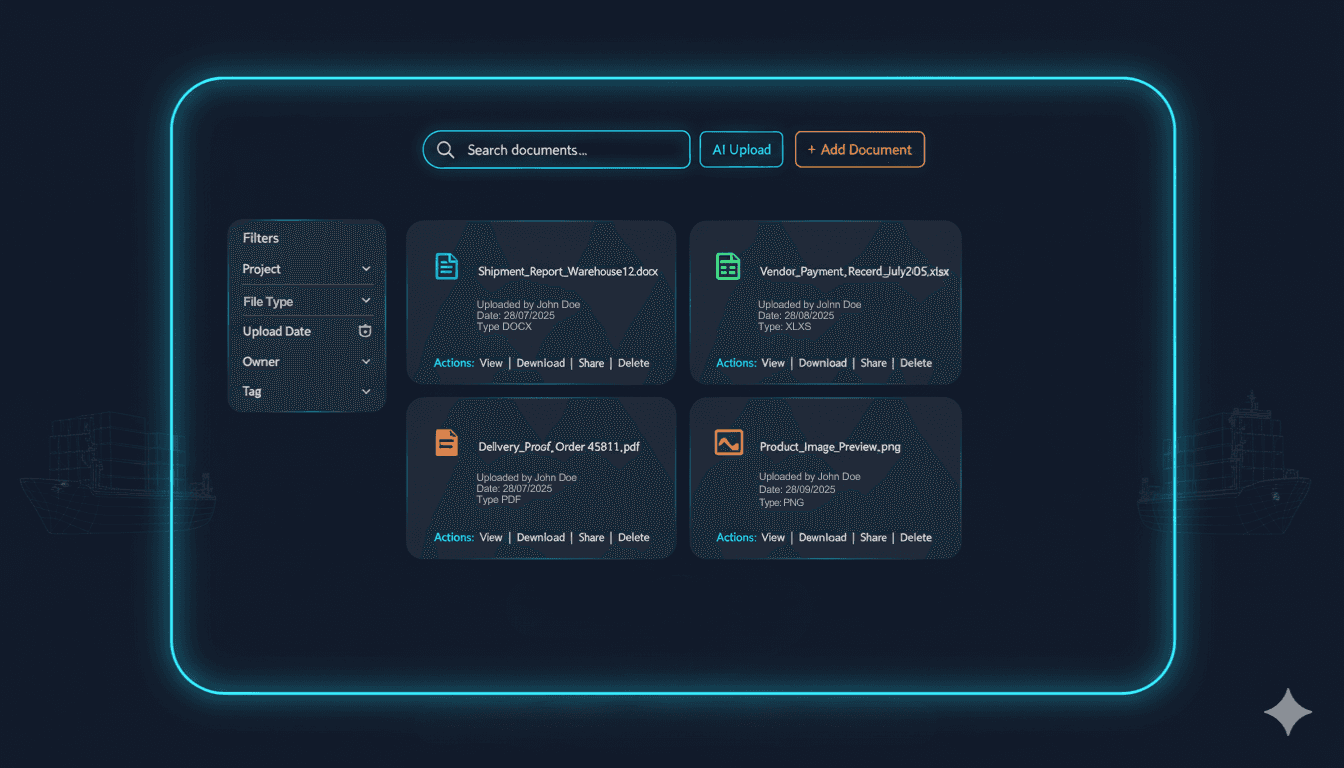The width and height of the screenshot is (1344, 768).
Task: Select the Owner filter label
Action: [261, 362]
